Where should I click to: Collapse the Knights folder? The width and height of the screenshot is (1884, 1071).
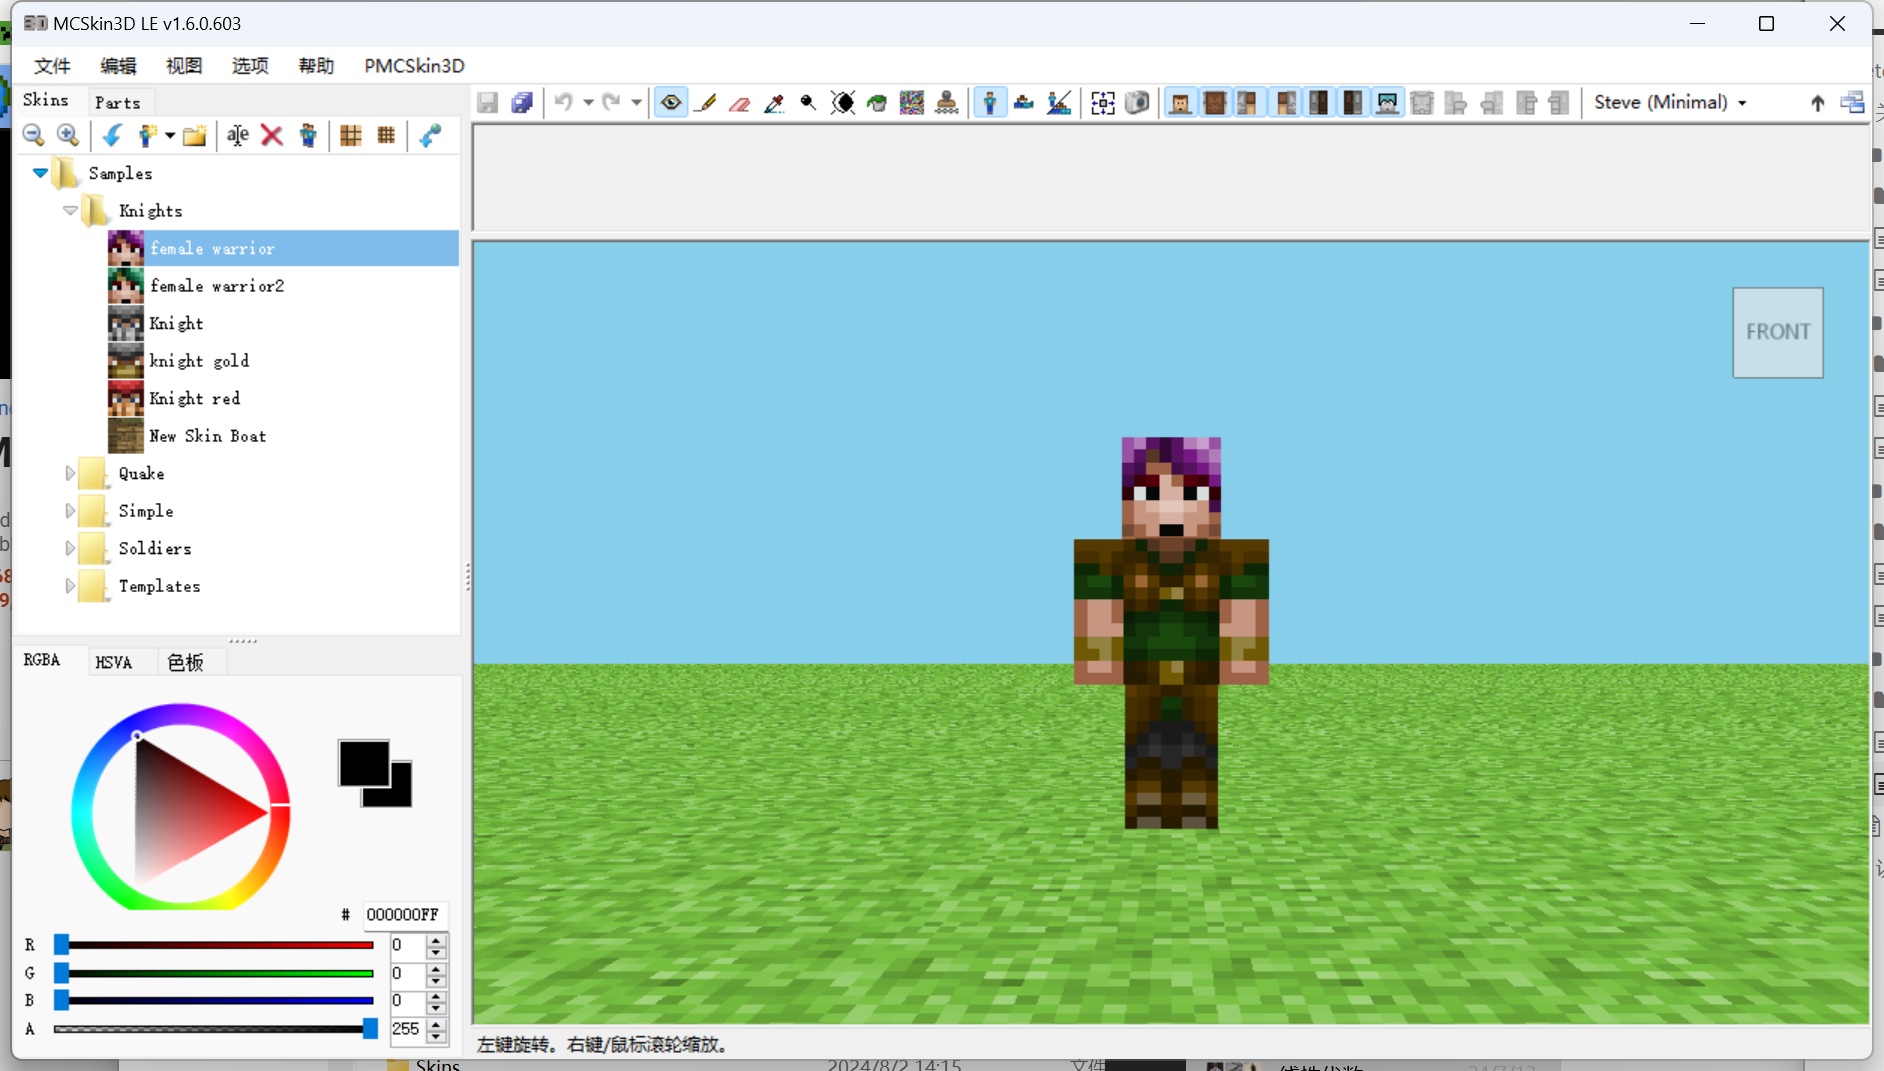coord(70,210)
